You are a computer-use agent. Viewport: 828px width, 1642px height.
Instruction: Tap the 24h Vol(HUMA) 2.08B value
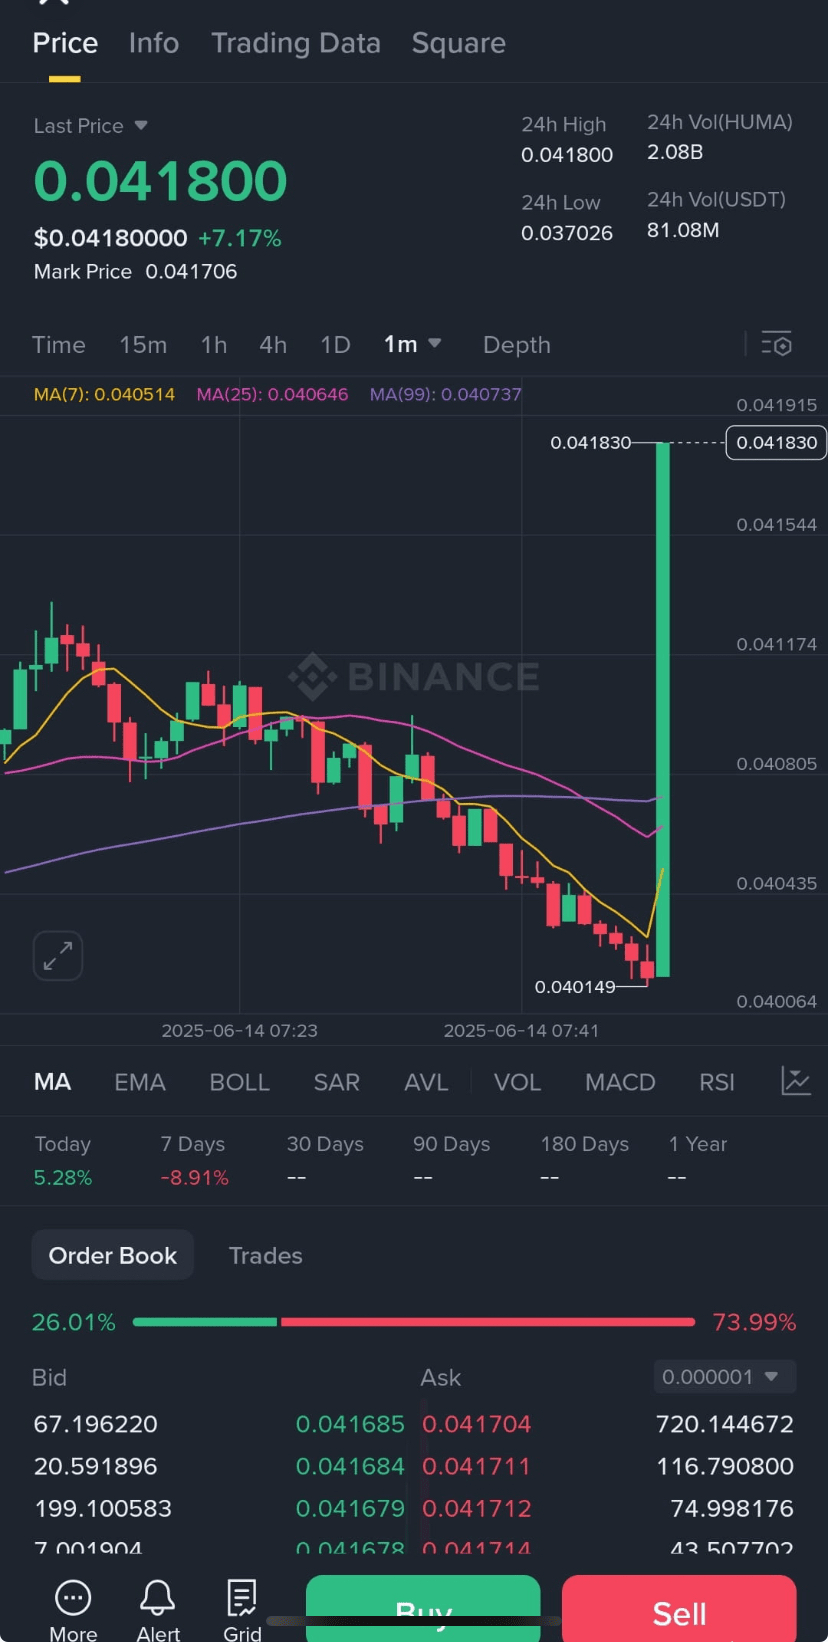click(x=675, y=152)
